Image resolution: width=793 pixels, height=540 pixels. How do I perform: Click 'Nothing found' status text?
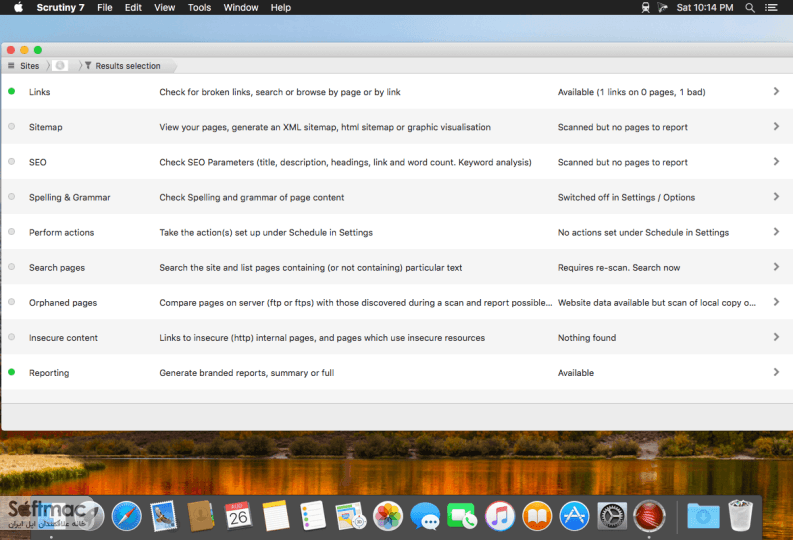(587, 338)
